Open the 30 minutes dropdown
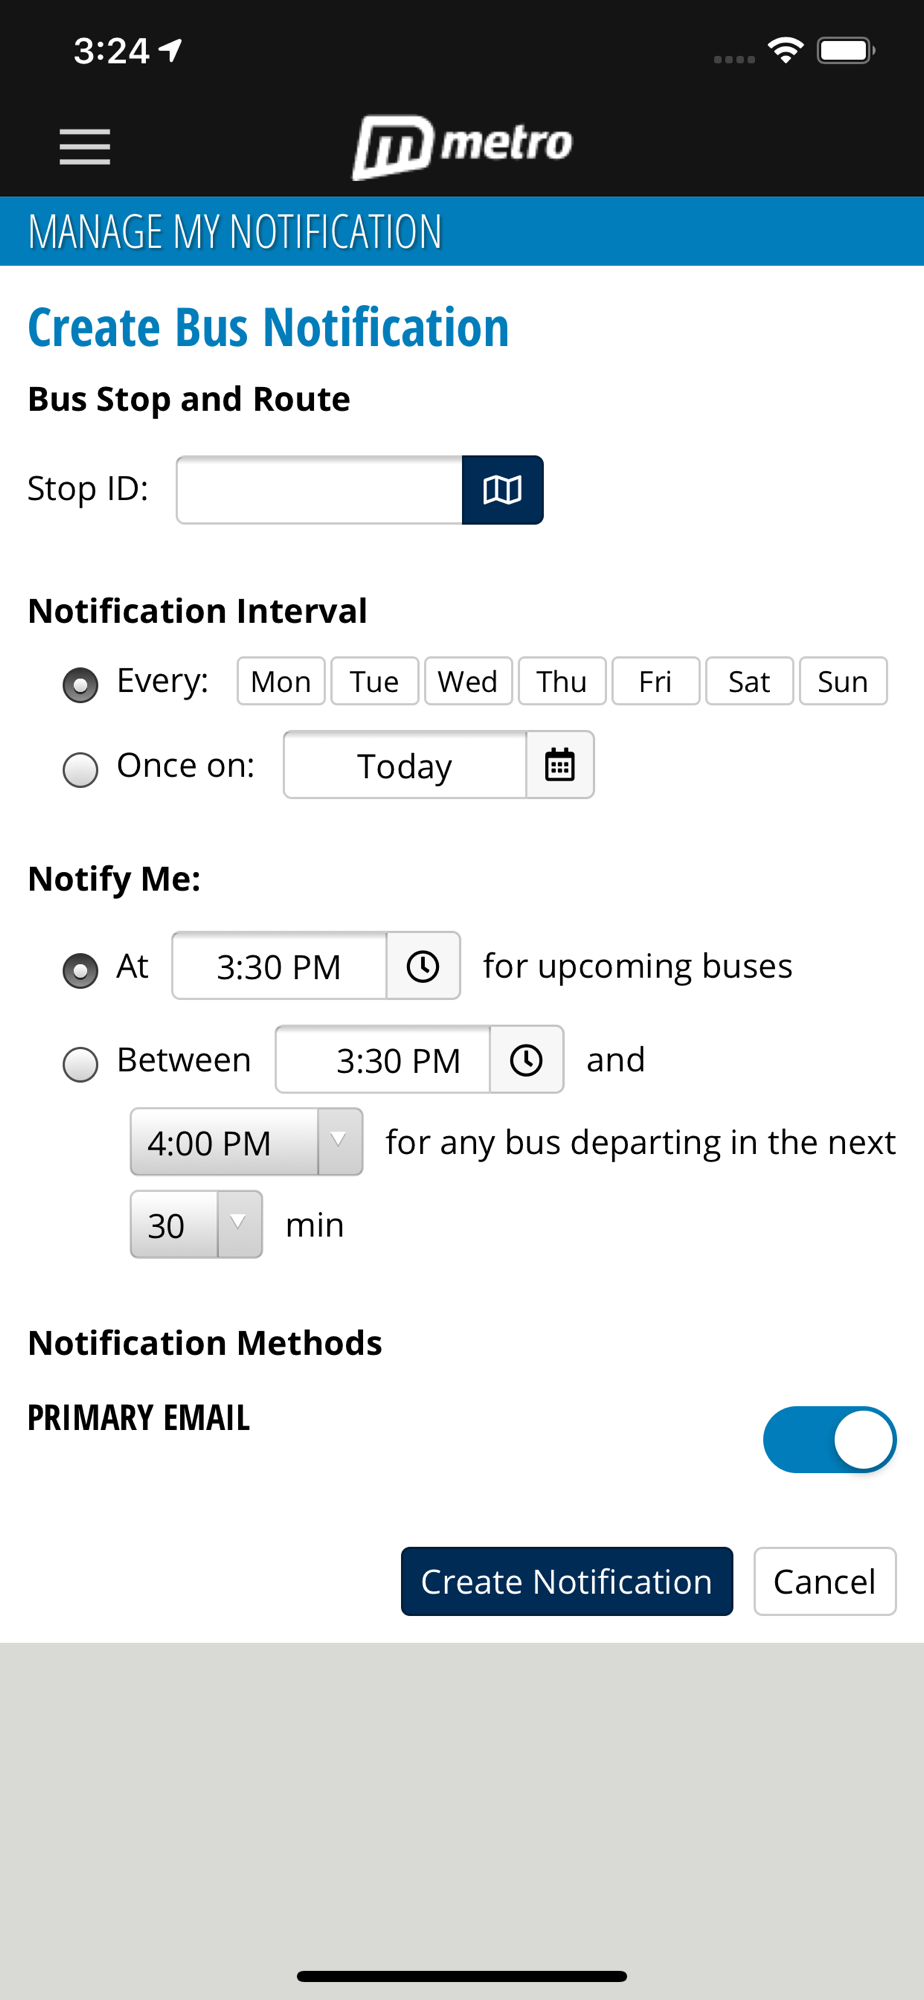This screenshot has width=924, height=2000. point(196,1224)
